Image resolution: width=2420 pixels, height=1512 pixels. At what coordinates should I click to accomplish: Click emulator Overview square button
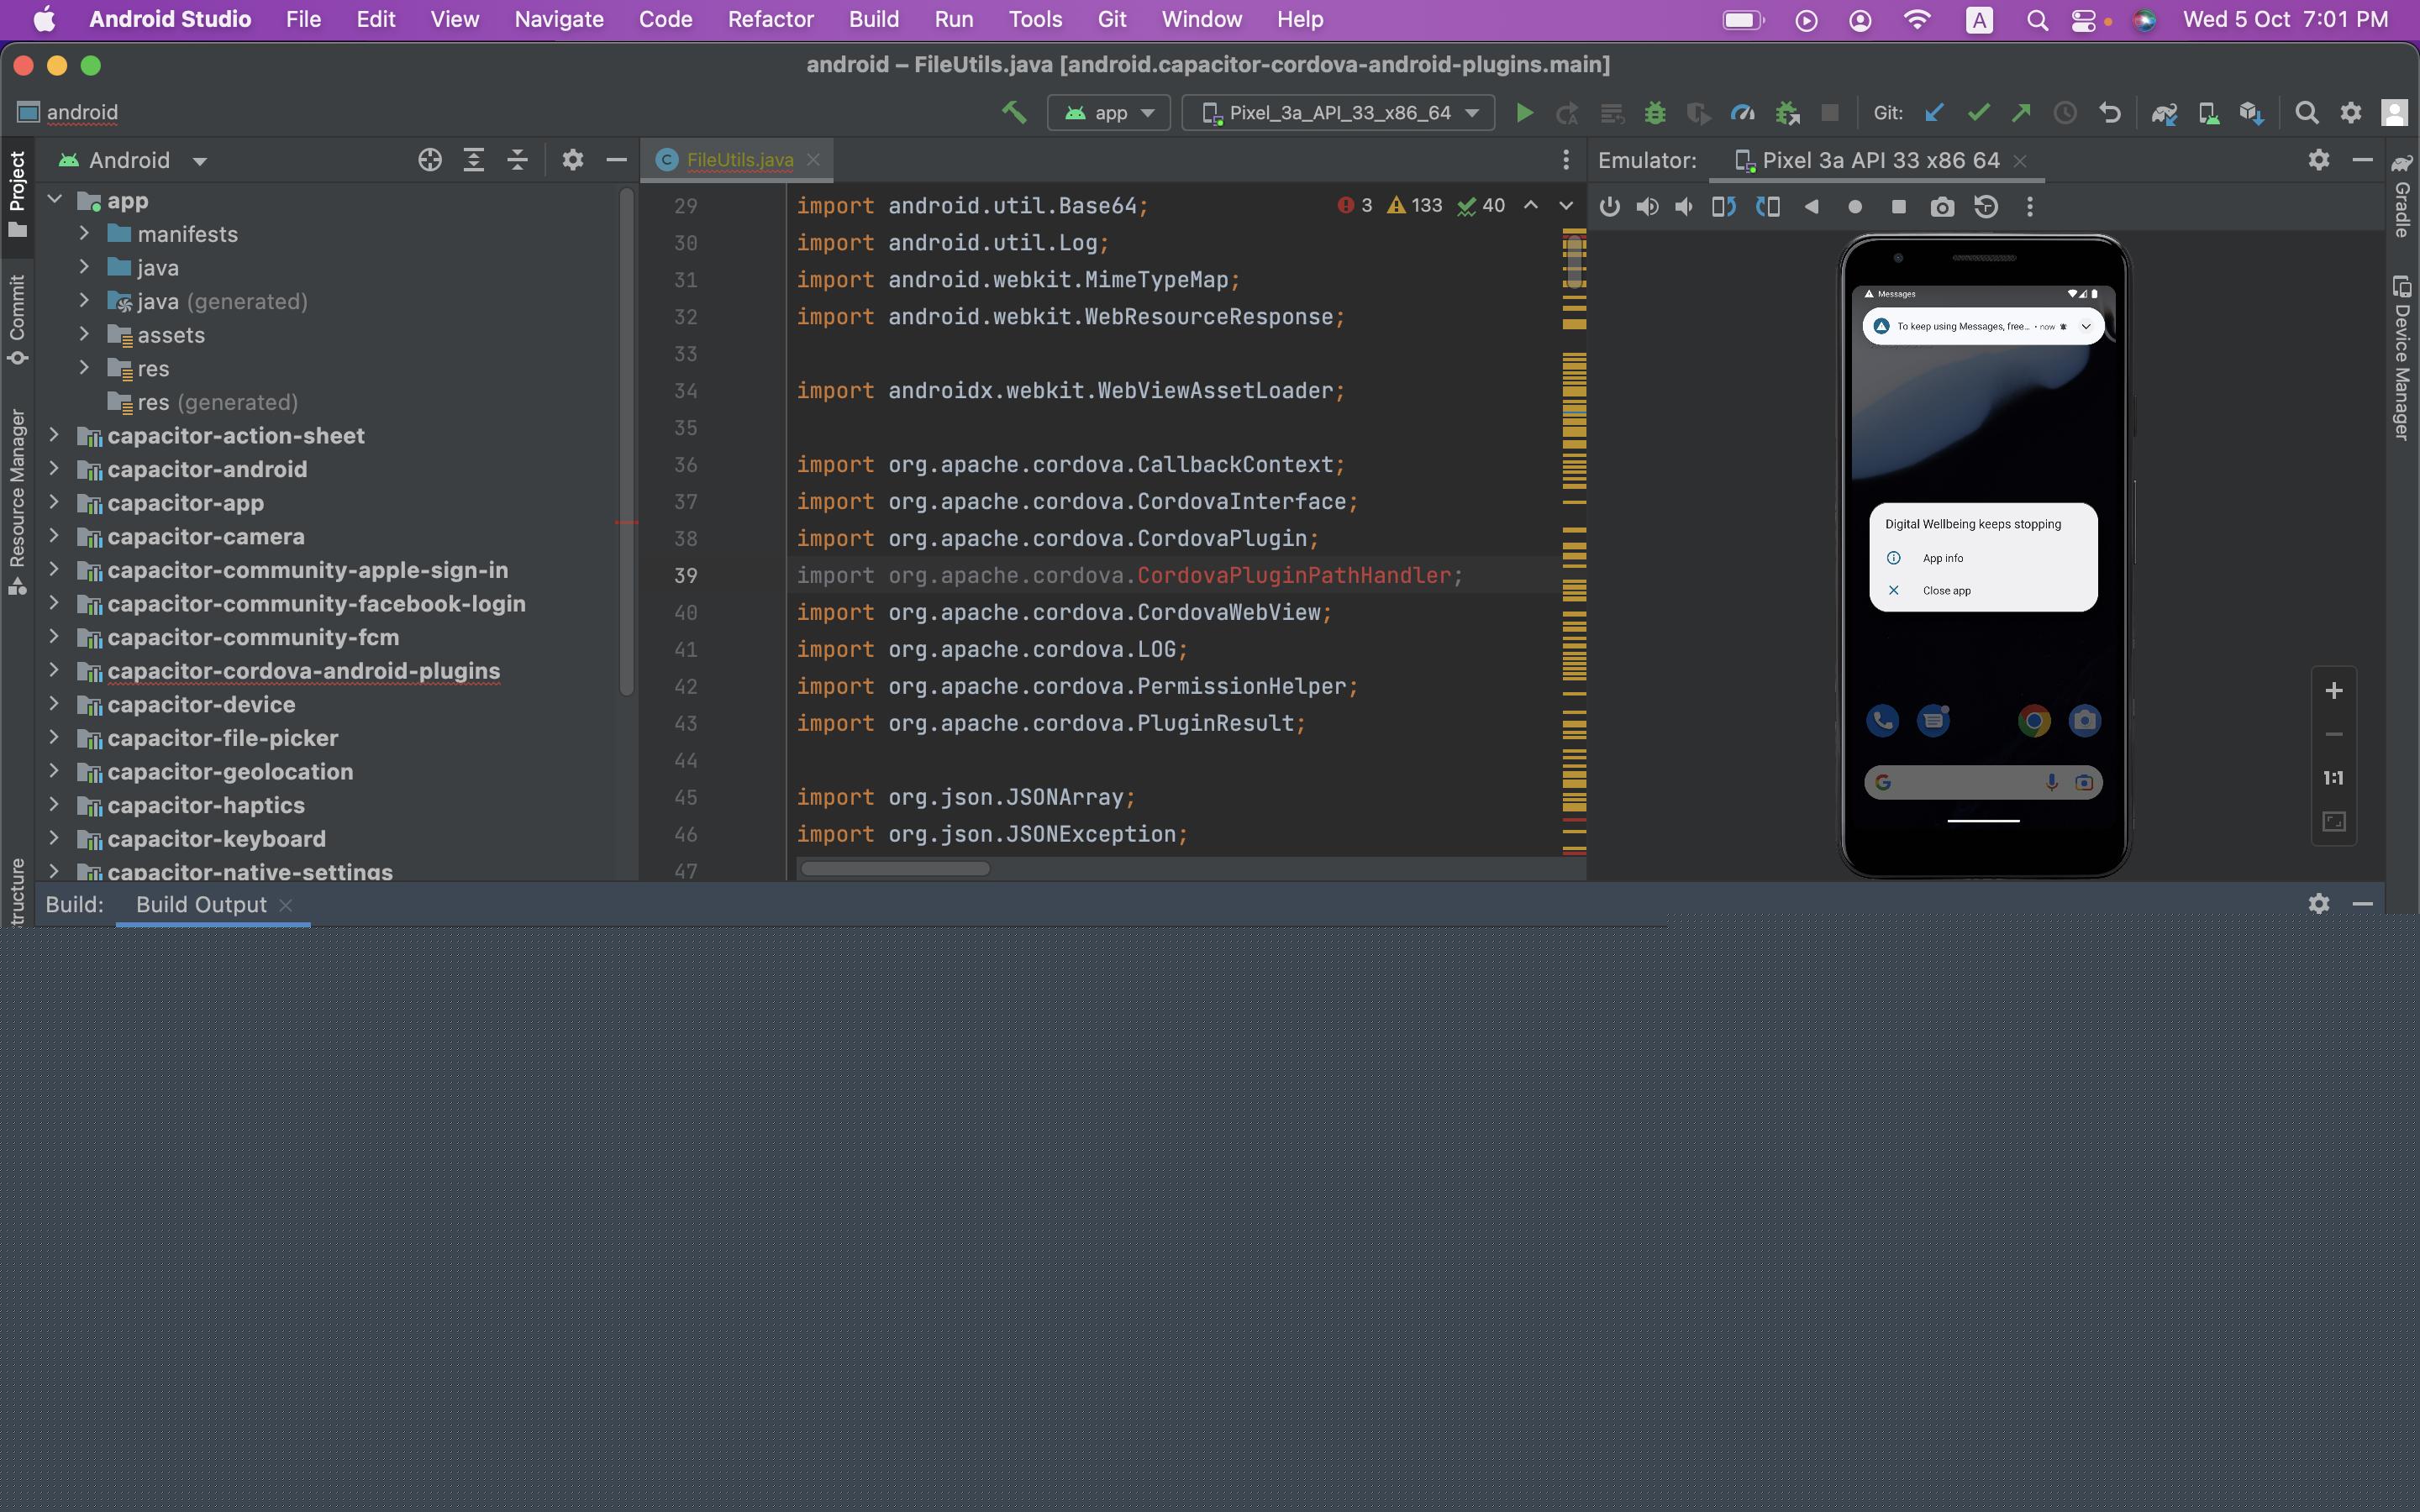point(1898,207)
